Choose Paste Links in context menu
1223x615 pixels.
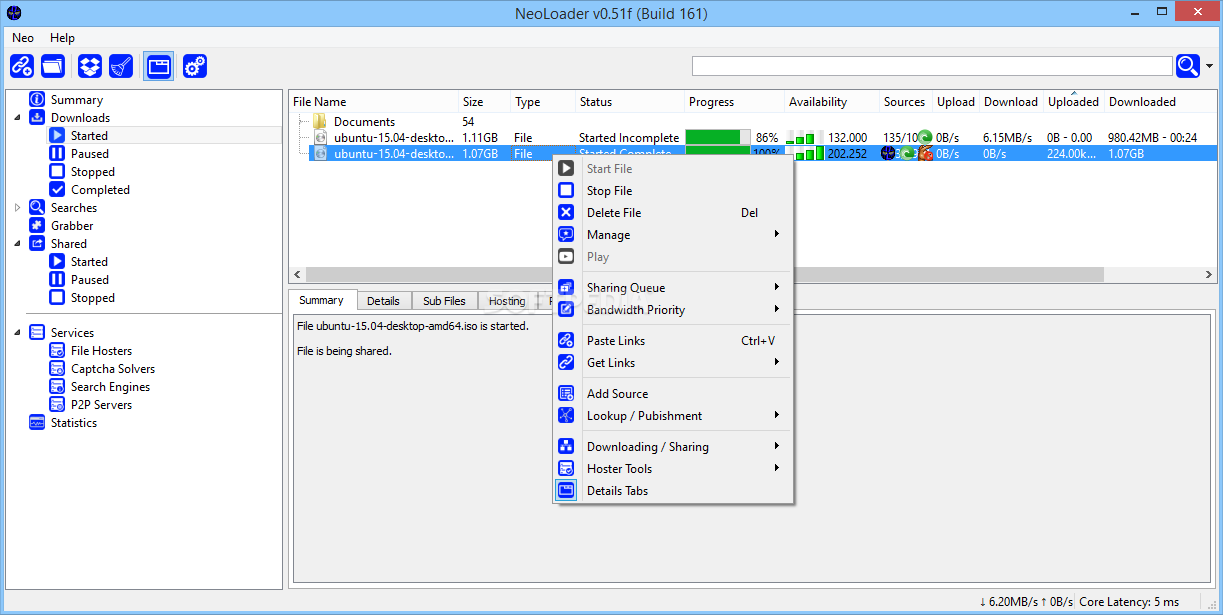click(673, 341)
